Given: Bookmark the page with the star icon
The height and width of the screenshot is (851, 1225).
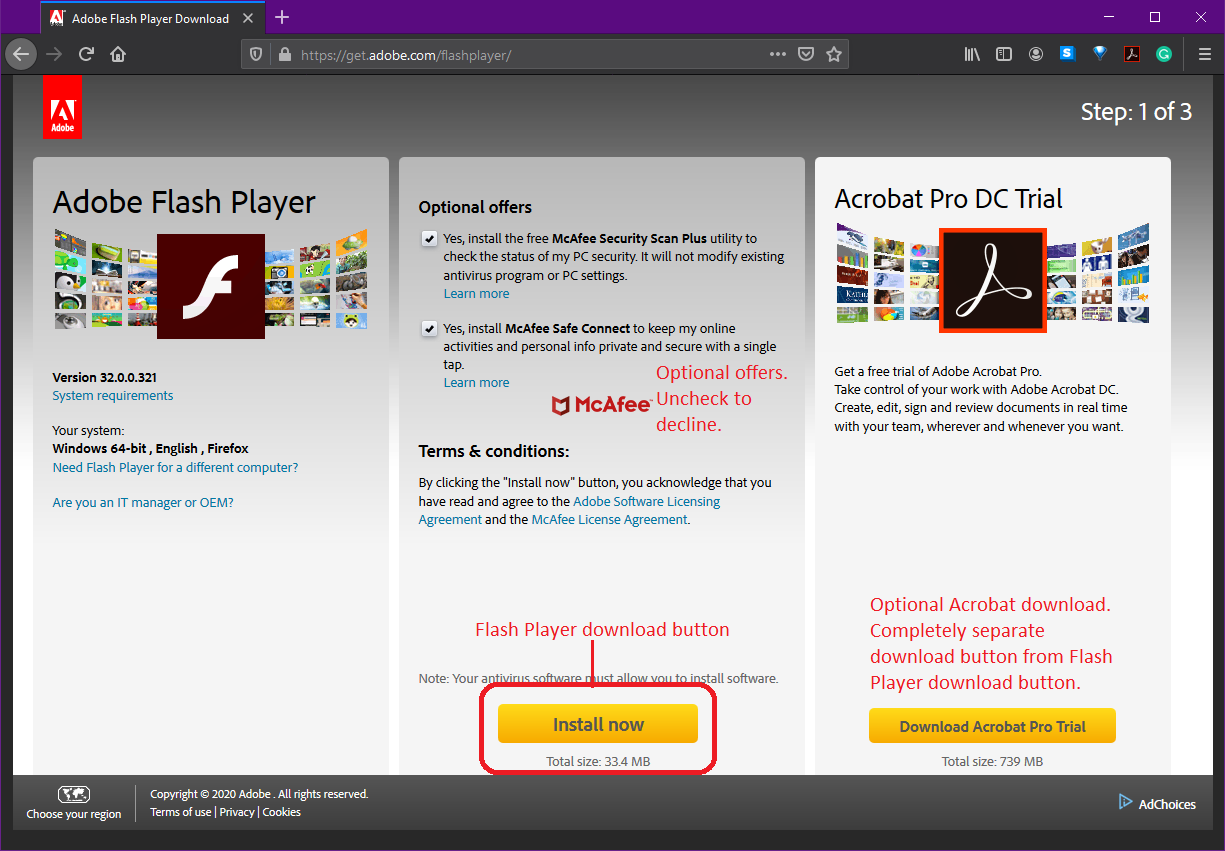Looking at the screenshot, I should coord(835,54).
